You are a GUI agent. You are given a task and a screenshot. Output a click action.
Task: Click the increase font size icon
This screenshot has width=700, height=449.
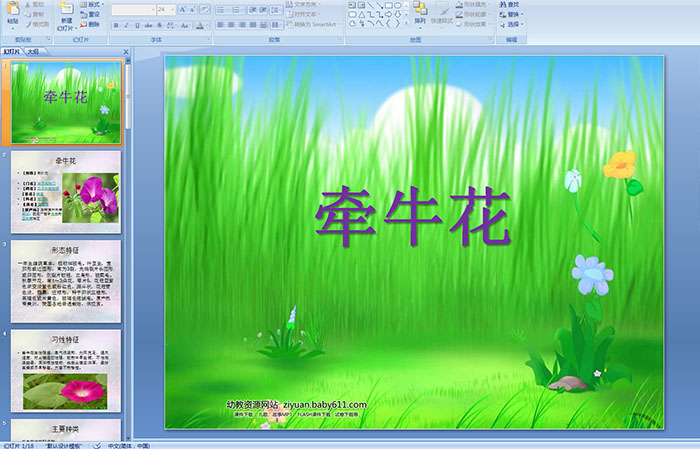(180, 9)
